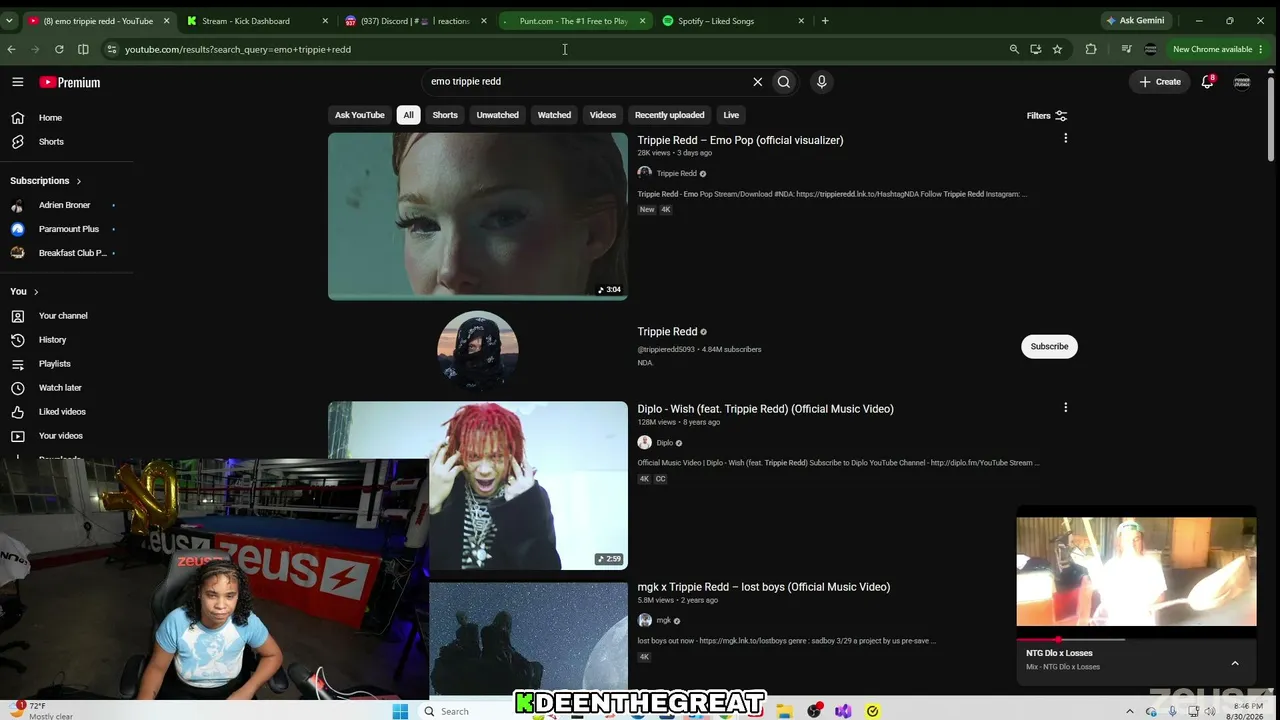Open YouTube notifications bell
This screenshot has width=1280, height=720.
point(1208,82)
